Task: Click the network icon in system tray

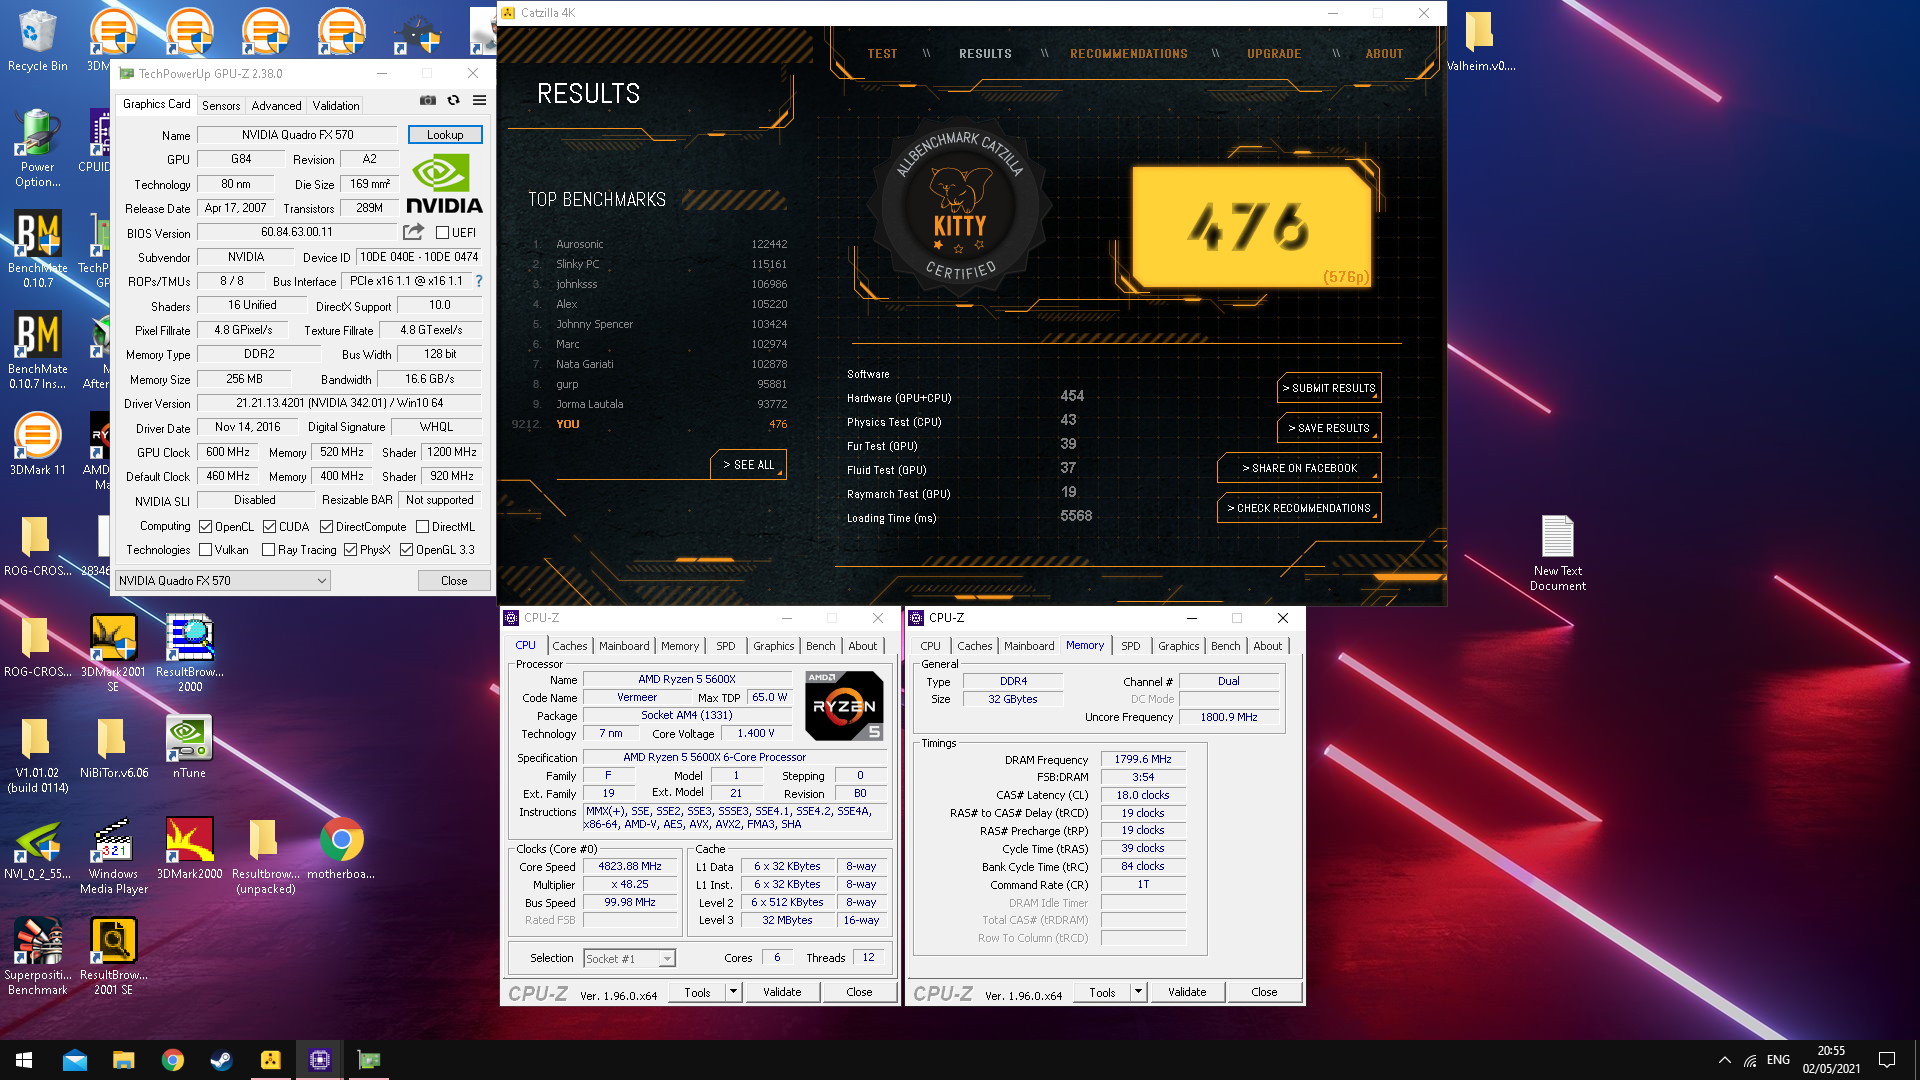Action: pos(1750,1060)
